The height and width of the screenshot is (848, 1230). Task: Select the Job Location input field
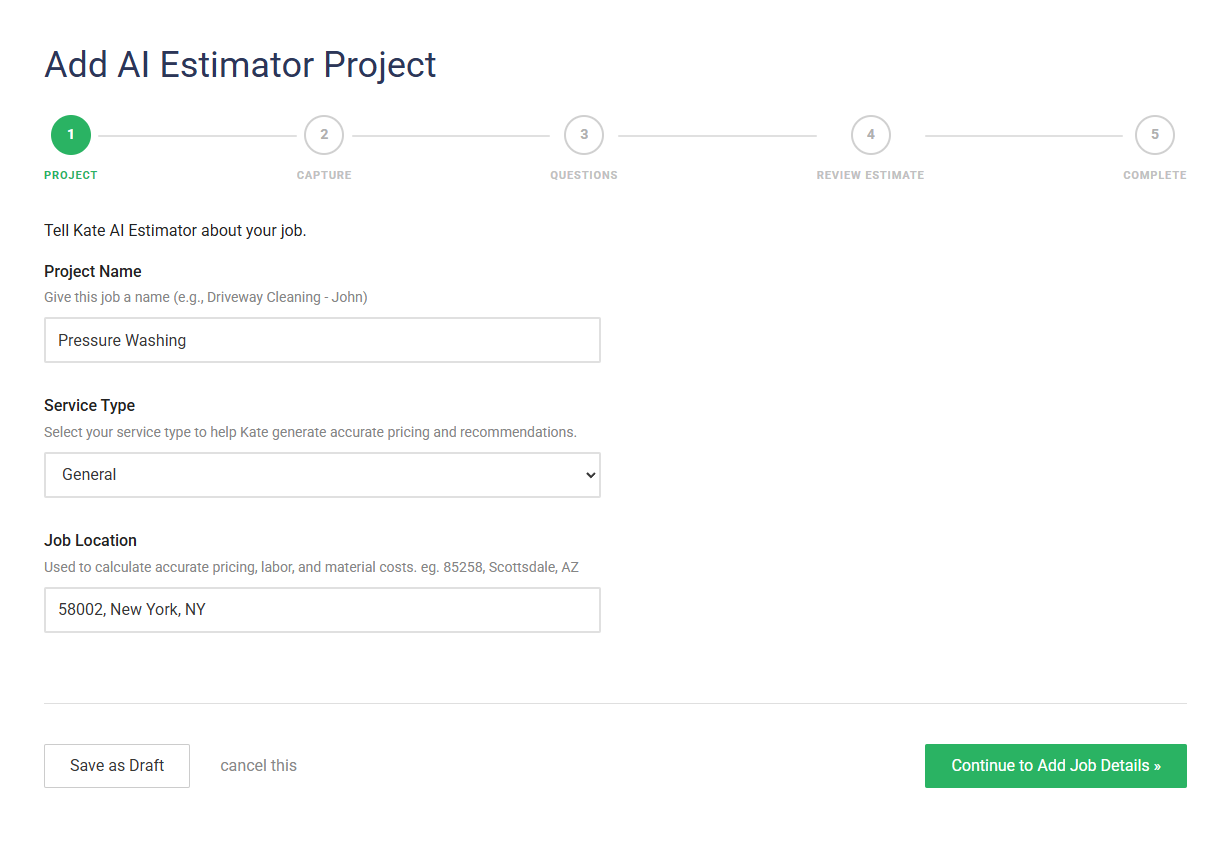322,609
